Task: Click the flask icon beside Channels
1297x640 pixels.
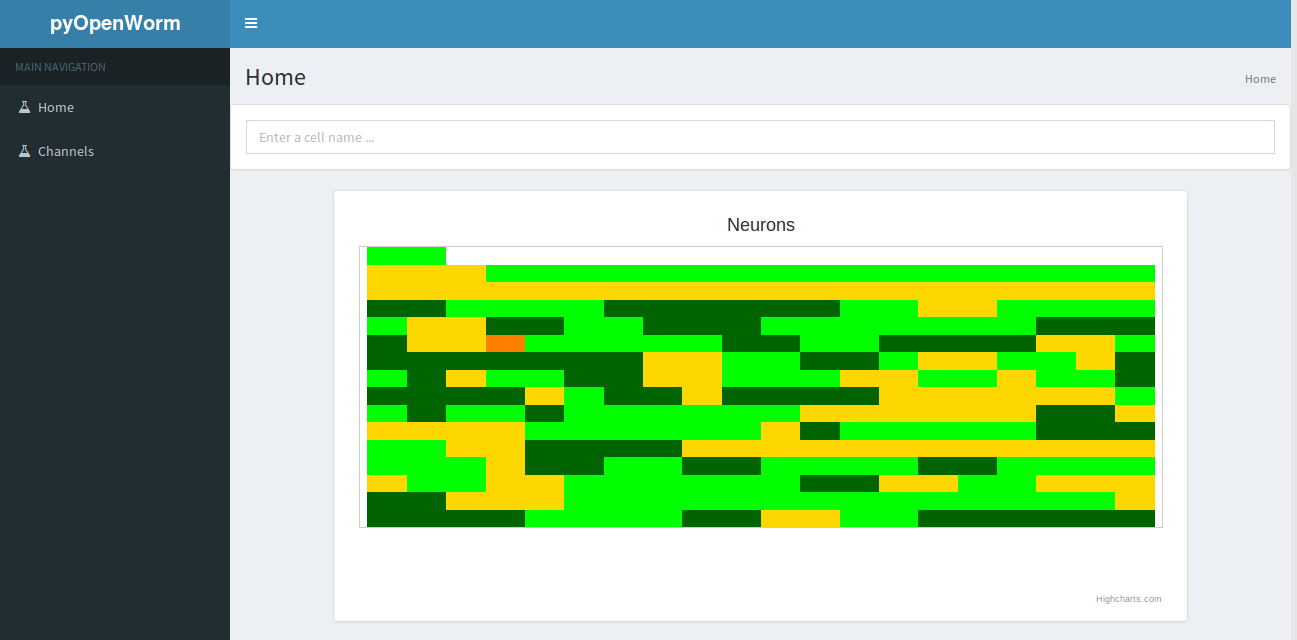Action: coord(24,150)
